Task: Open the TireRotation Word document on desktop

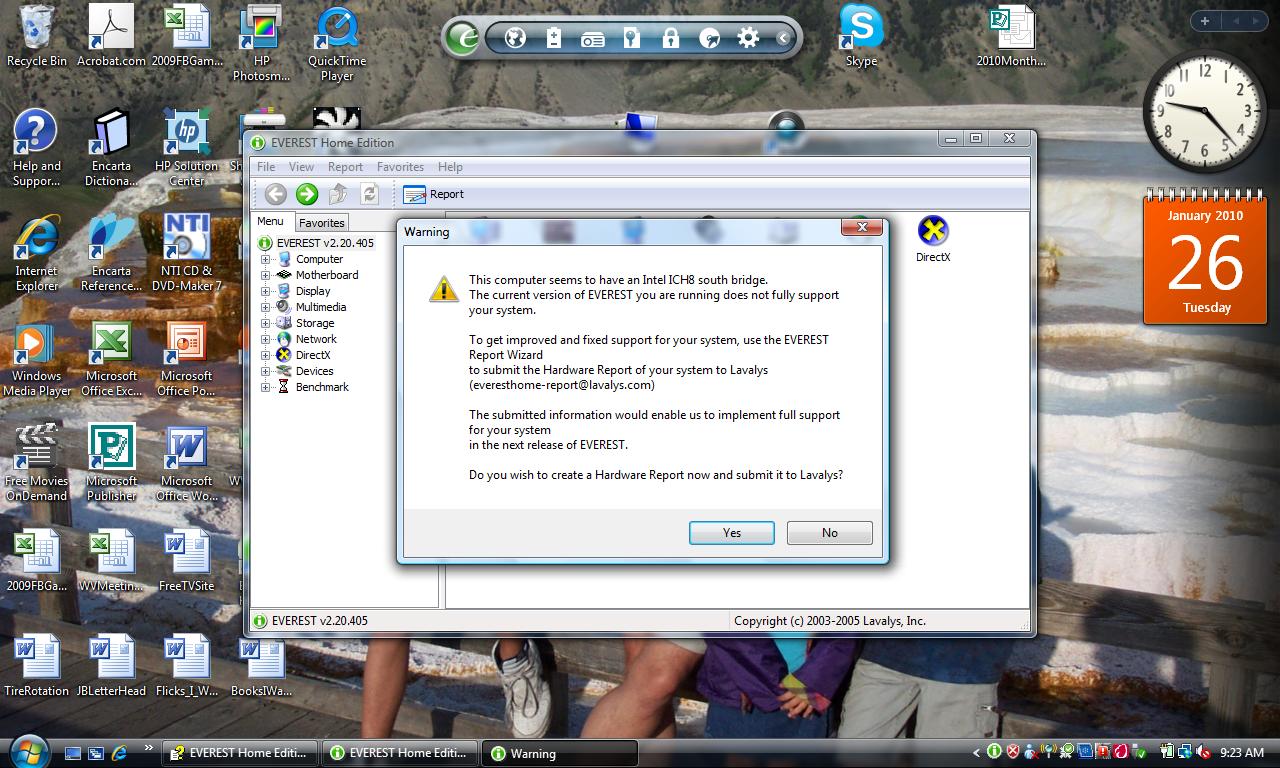Action: click(x=37, y=666)
